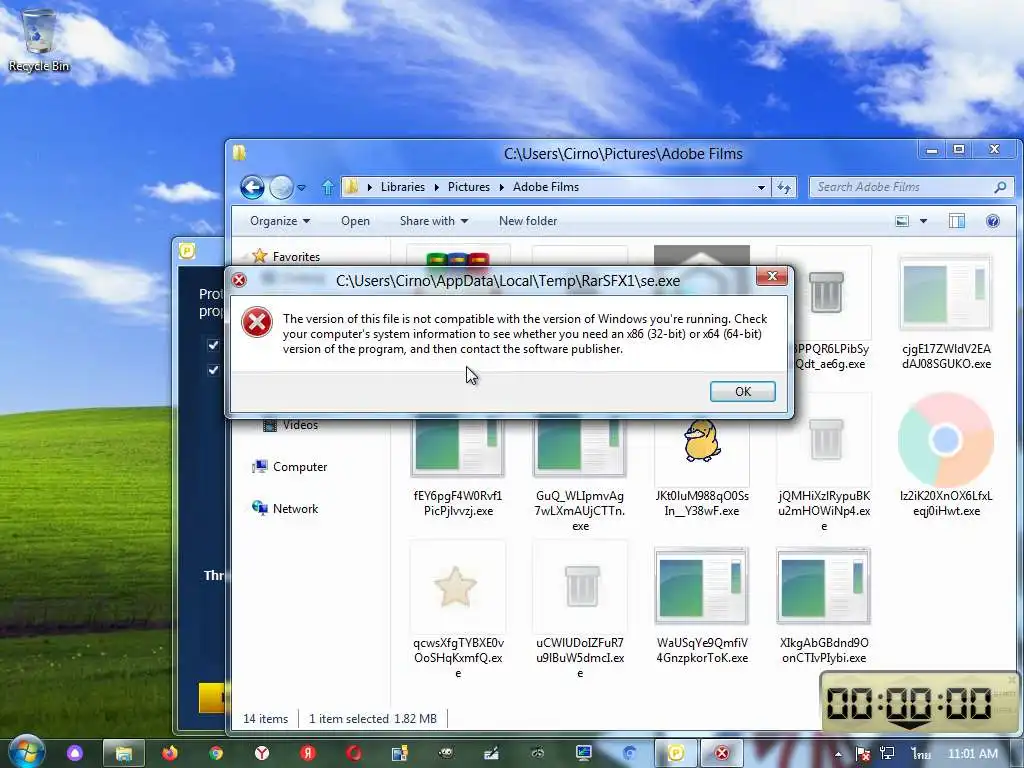Open Explorer help question mark icon
The height and width of the screenshot is (768, 1024).
[993, 221]
